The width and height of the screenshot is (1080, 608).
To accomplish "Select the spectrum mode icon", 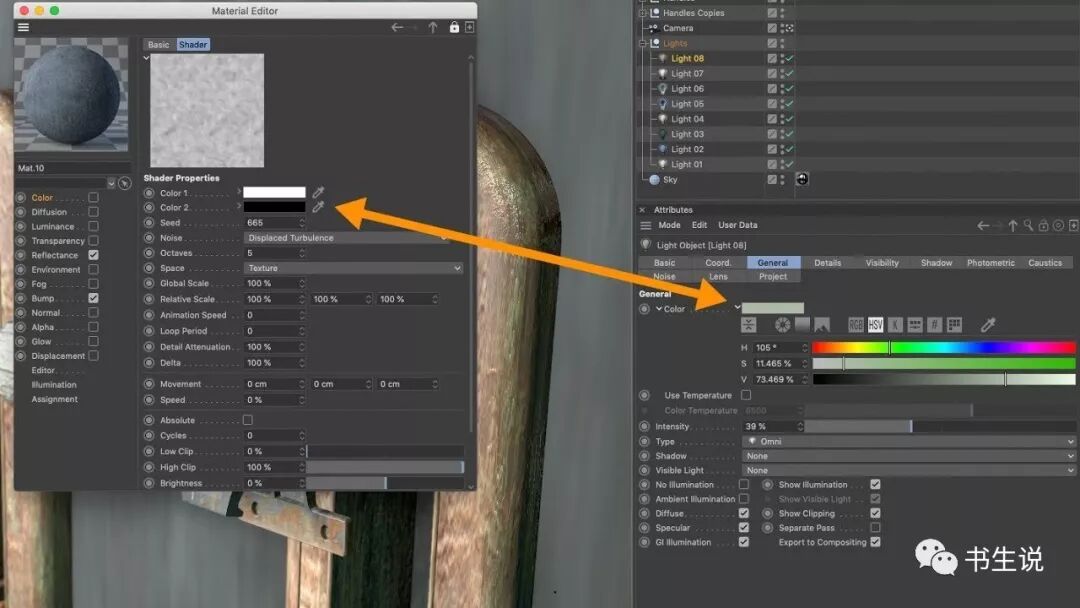I will click(802, 324).
